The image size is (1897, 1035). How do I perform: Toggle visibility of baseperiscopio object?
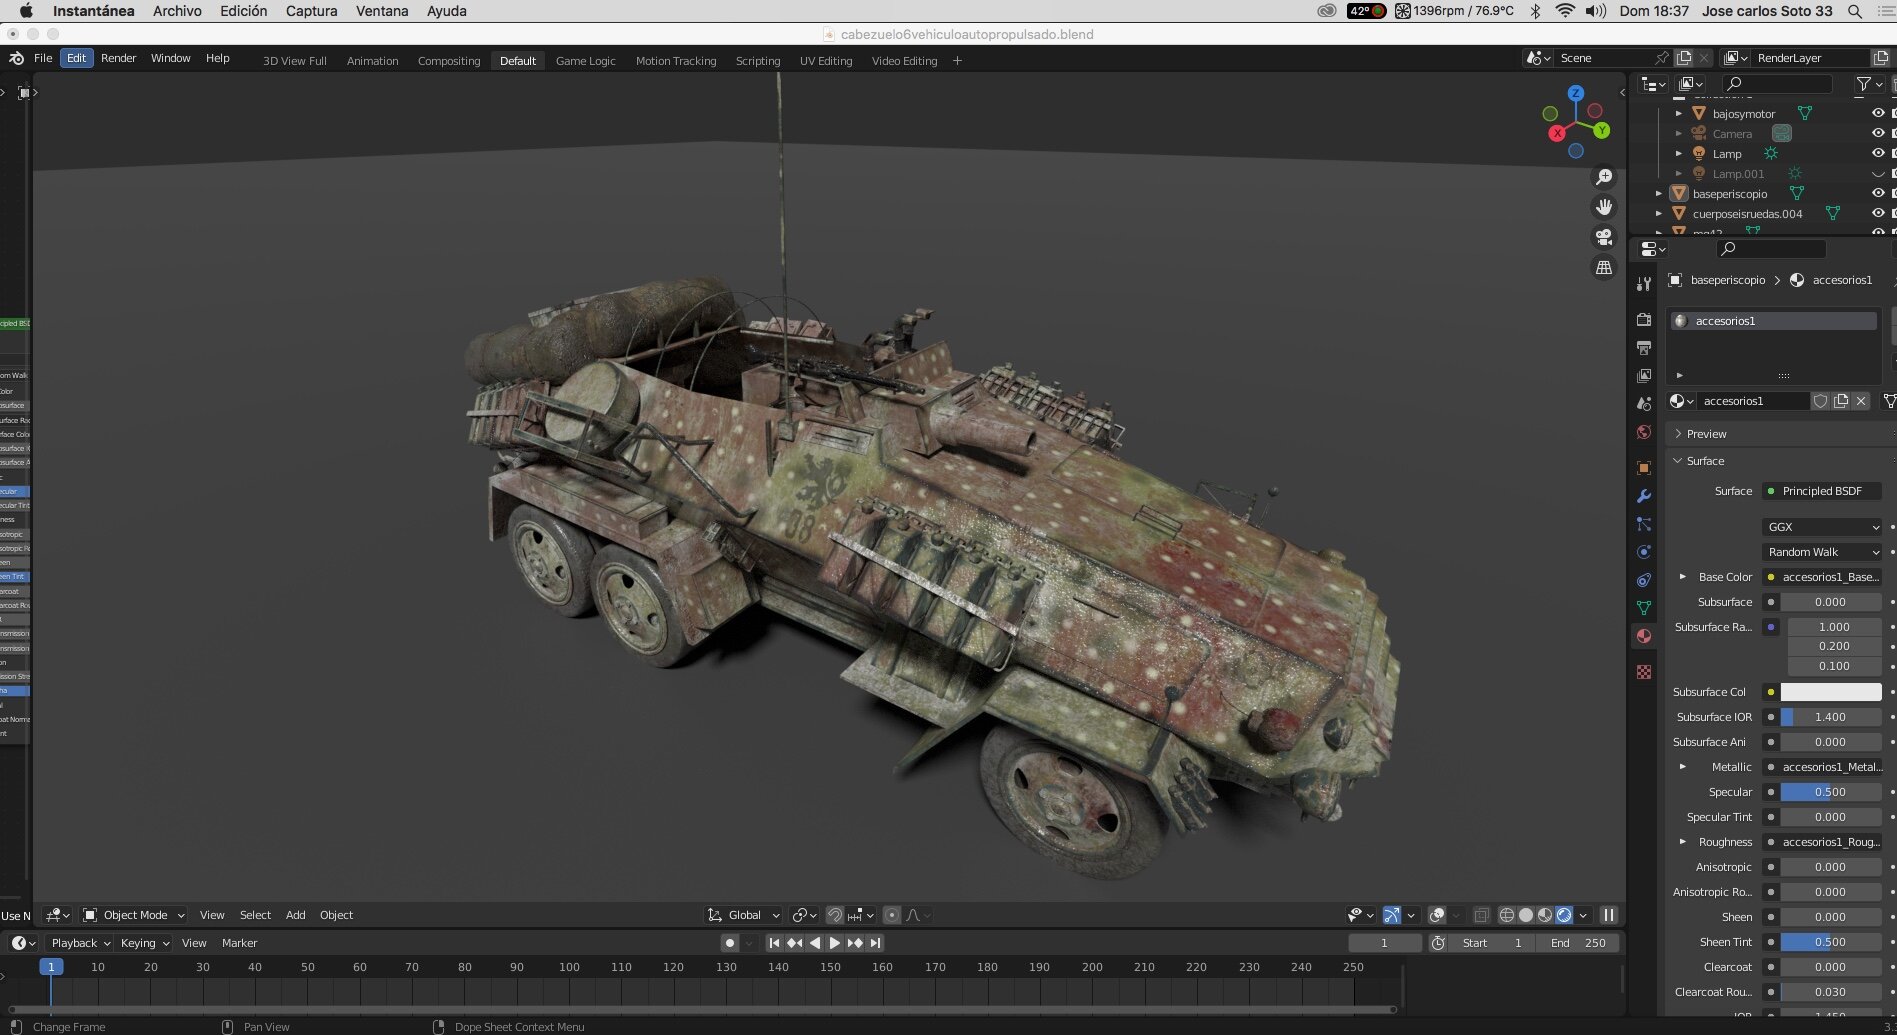click(1878, 194)
